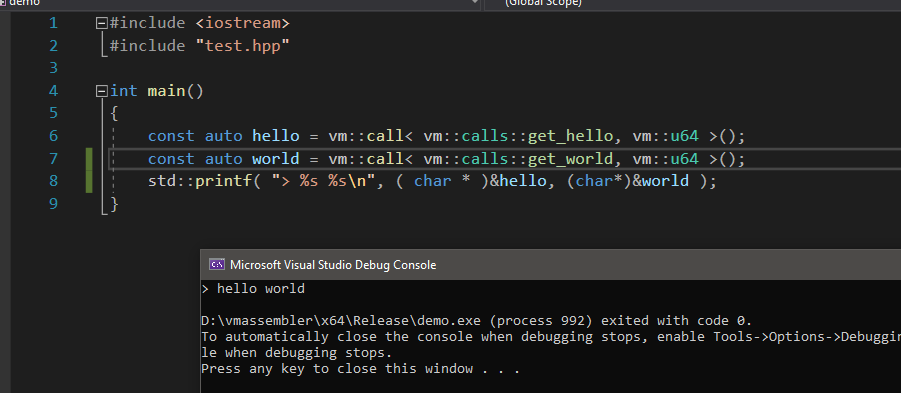The width and height of the screenshot is (901, 393).
Task: Click the "To automatically close the console" line
Action: pyautogui.click(x=551, y=337)
